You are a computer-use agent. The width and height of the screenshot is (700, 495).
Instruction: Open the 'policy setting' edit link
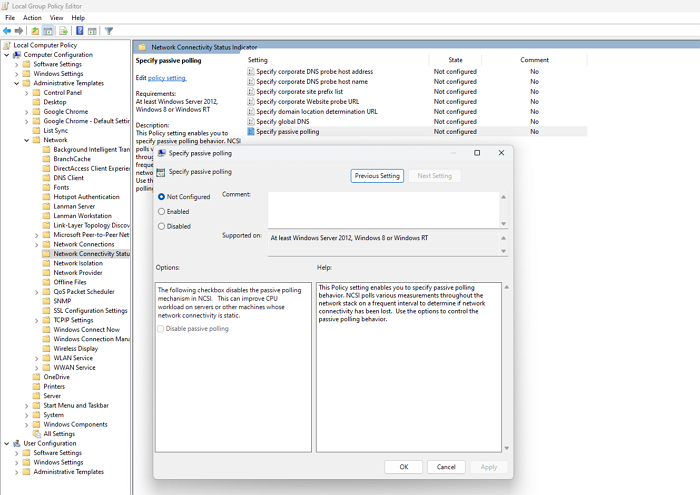(167, 78)
